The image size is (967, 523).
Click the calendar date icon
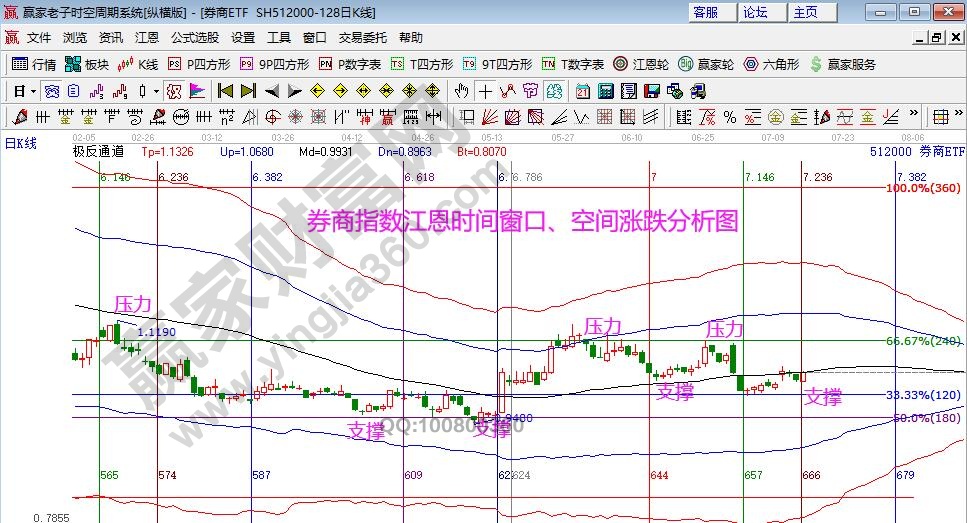(x=583, y=91)
